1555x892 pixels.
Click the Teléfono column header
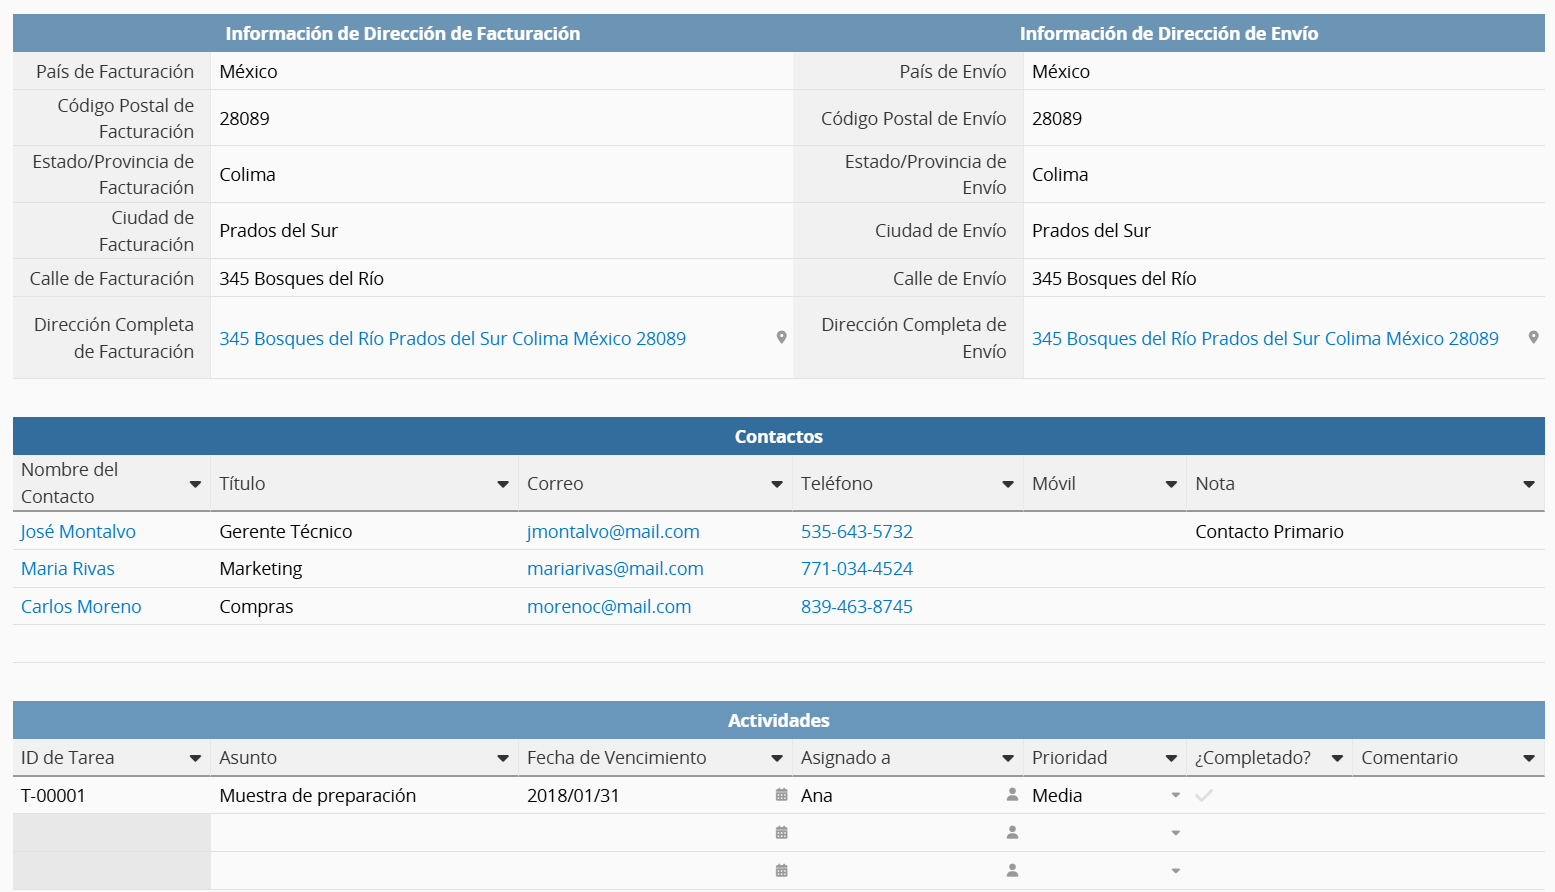837,484
